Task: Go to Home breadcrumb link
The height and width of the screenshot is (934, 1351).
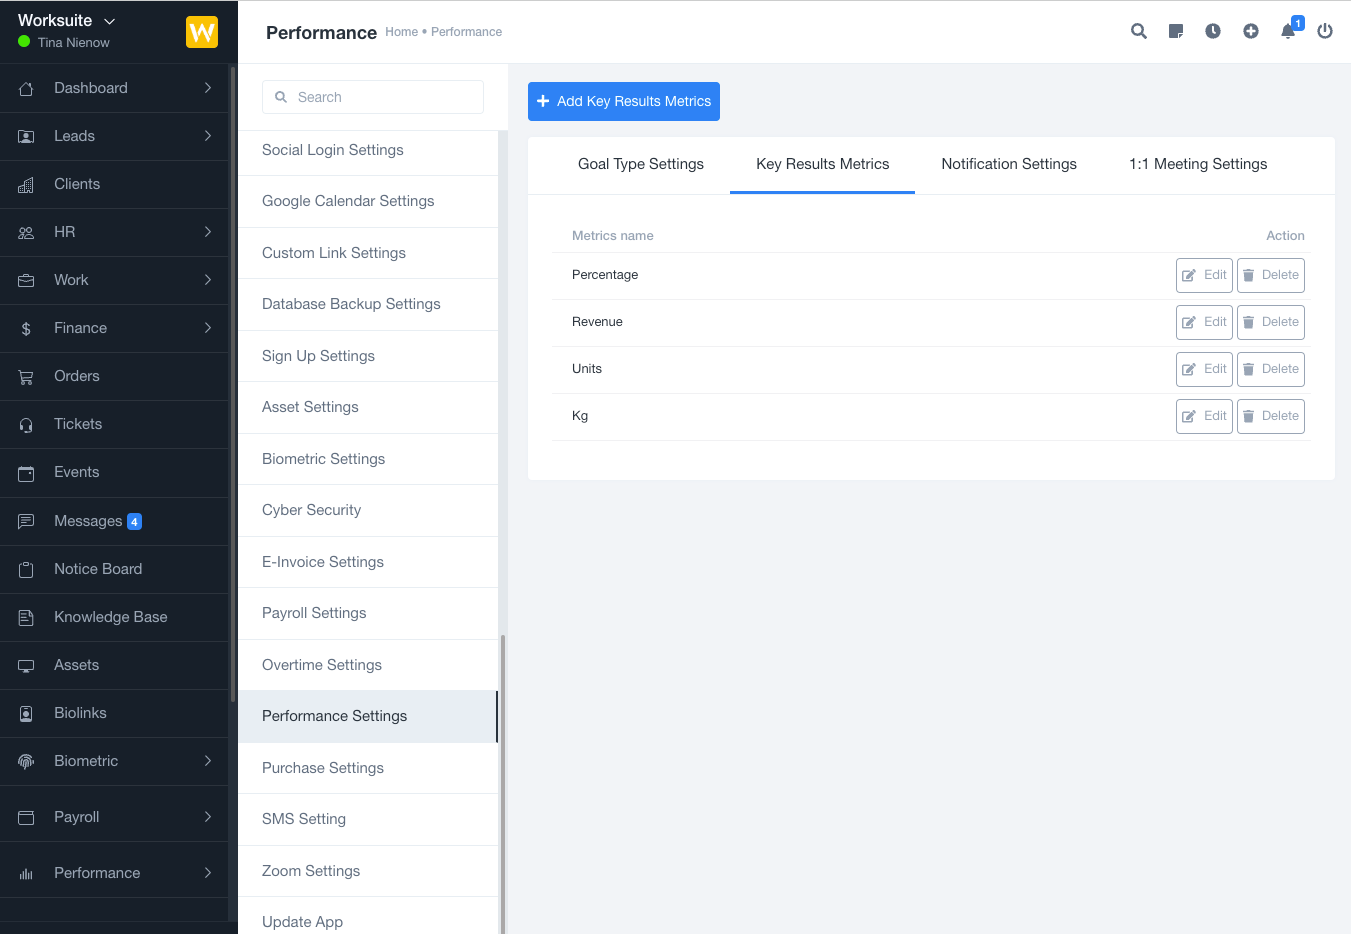Action: coord(401,32)
